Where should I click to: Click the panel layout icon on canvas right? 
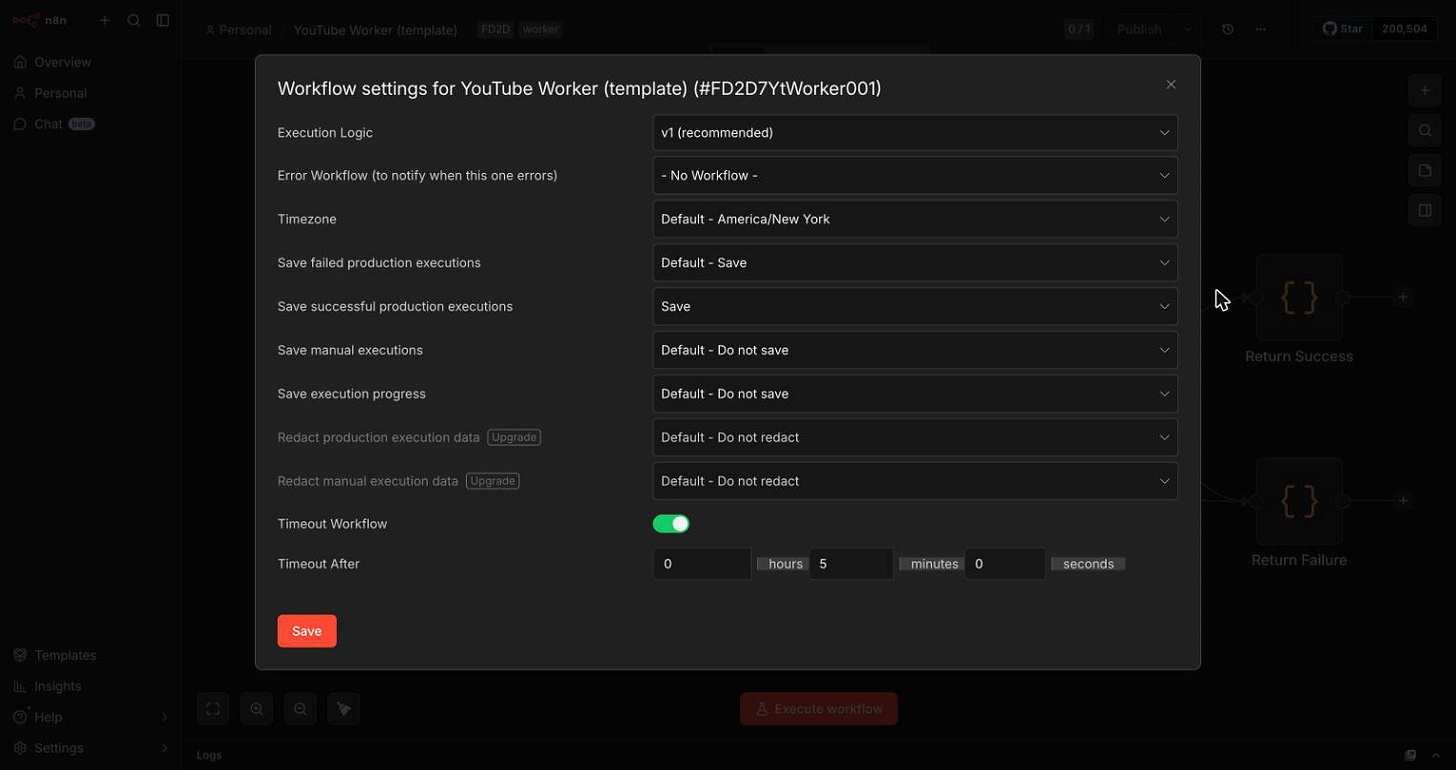pyautogui.click(x=1425, y=210)
